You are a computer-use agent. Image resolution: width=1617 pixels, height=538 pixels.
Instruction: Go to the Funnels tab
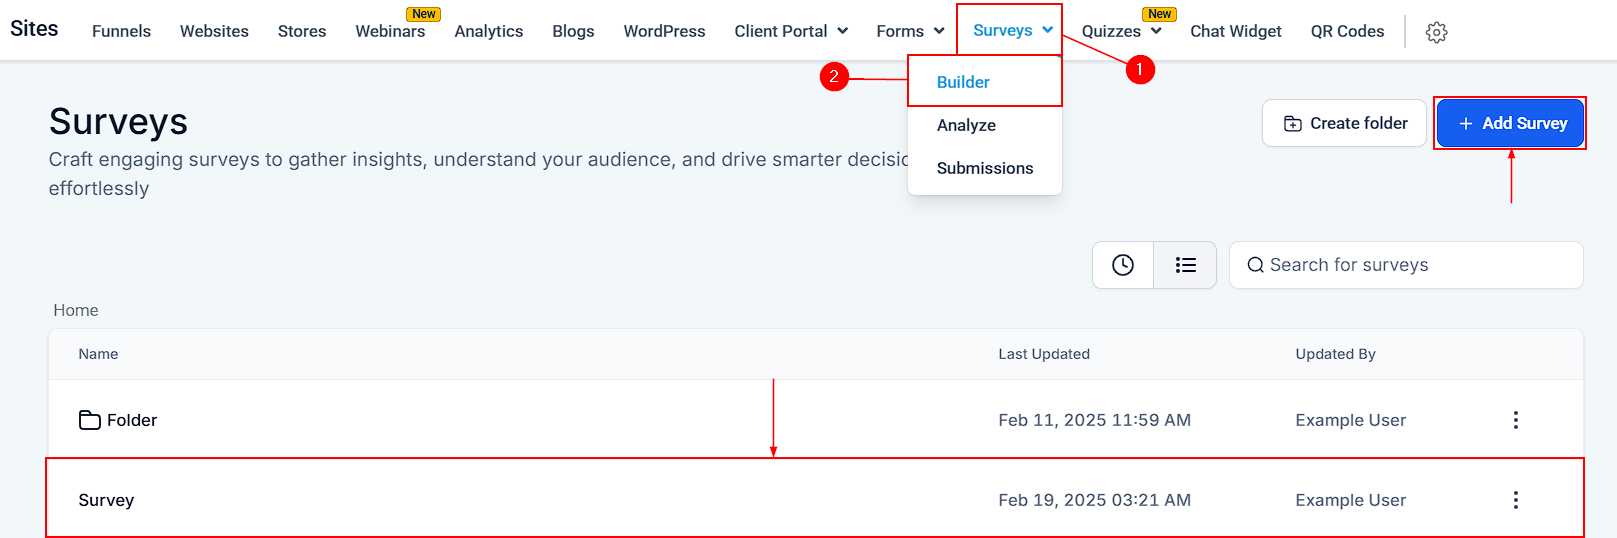coord(121,31)
